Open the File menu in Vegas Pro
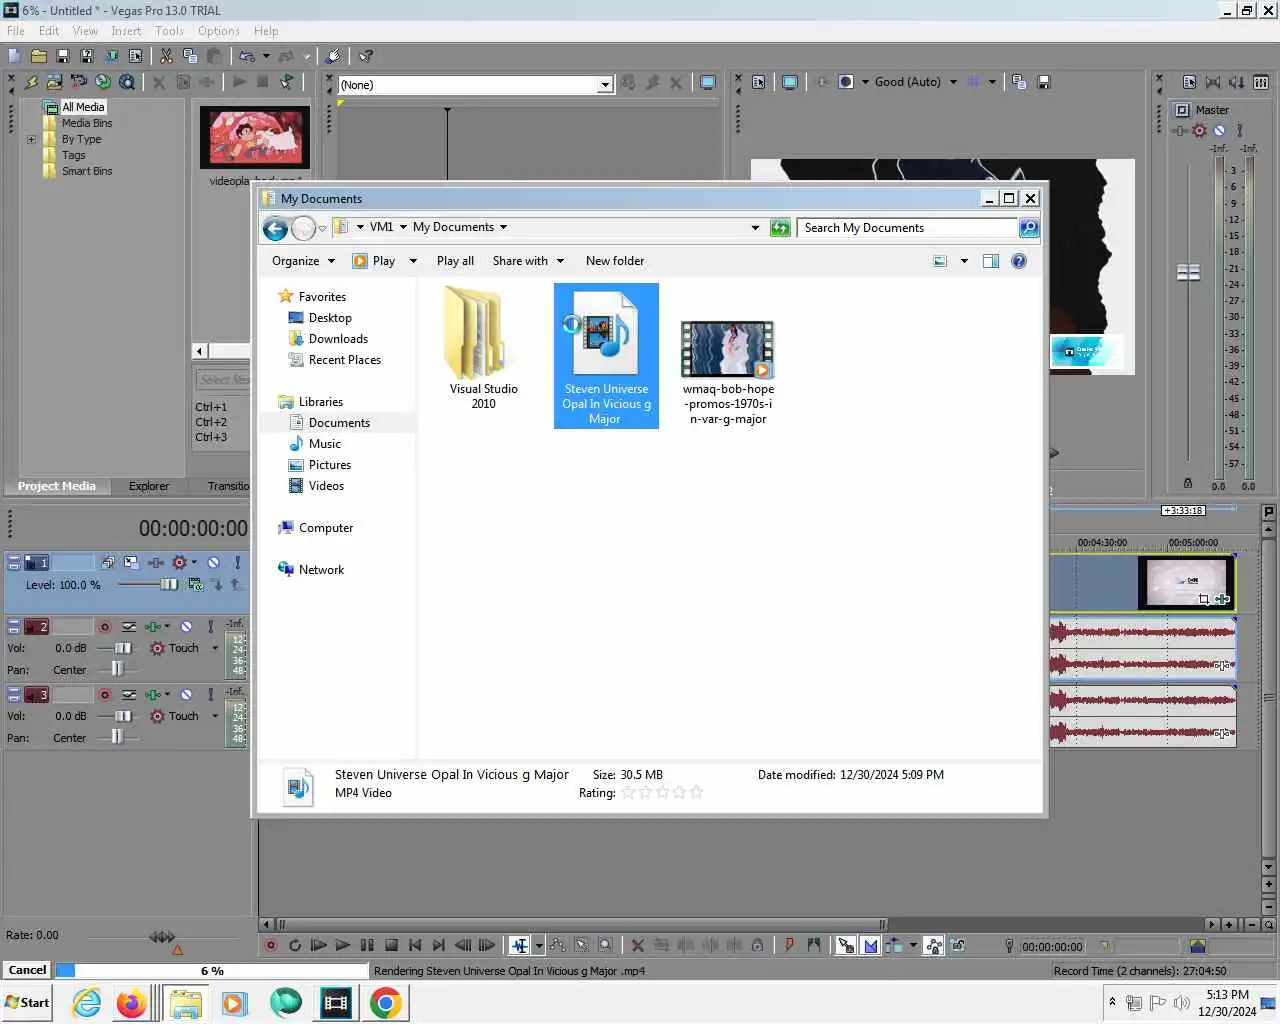This screenshot has height=1024, width=1280. click(16, 31)
